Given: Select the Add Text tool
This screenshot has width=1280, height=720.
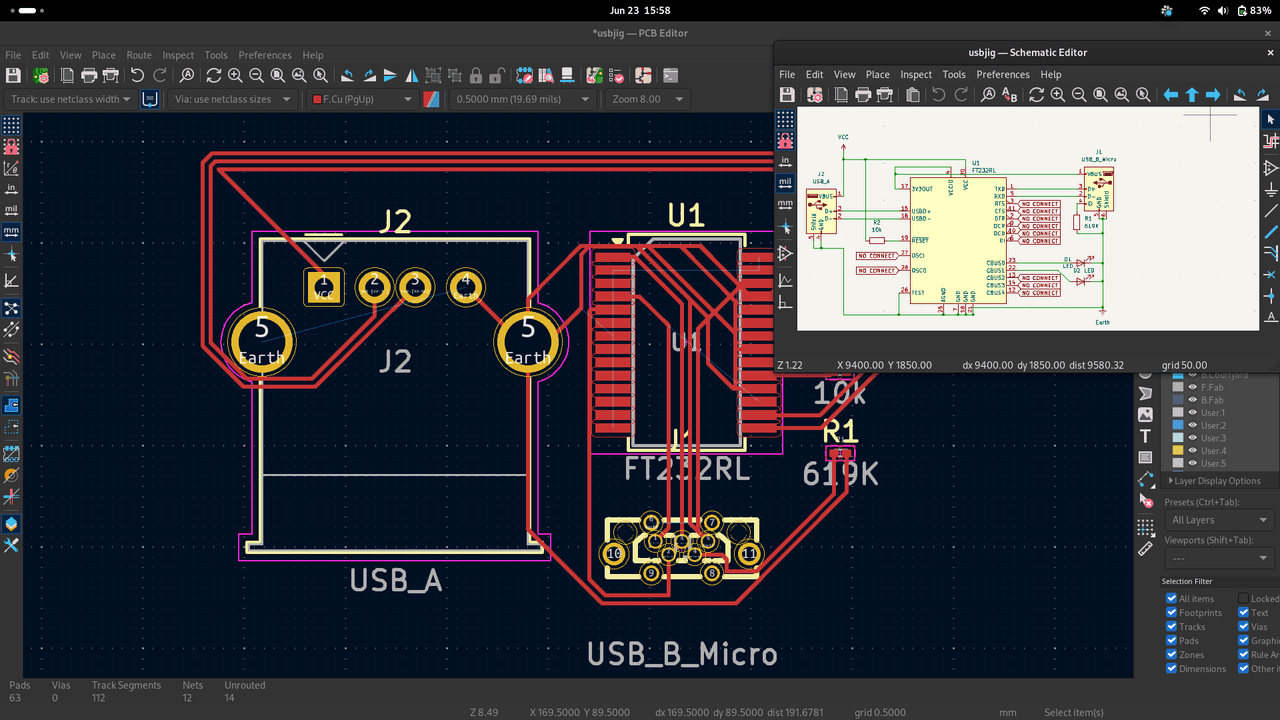Looking at the screenshot, I should [1146, 436].
